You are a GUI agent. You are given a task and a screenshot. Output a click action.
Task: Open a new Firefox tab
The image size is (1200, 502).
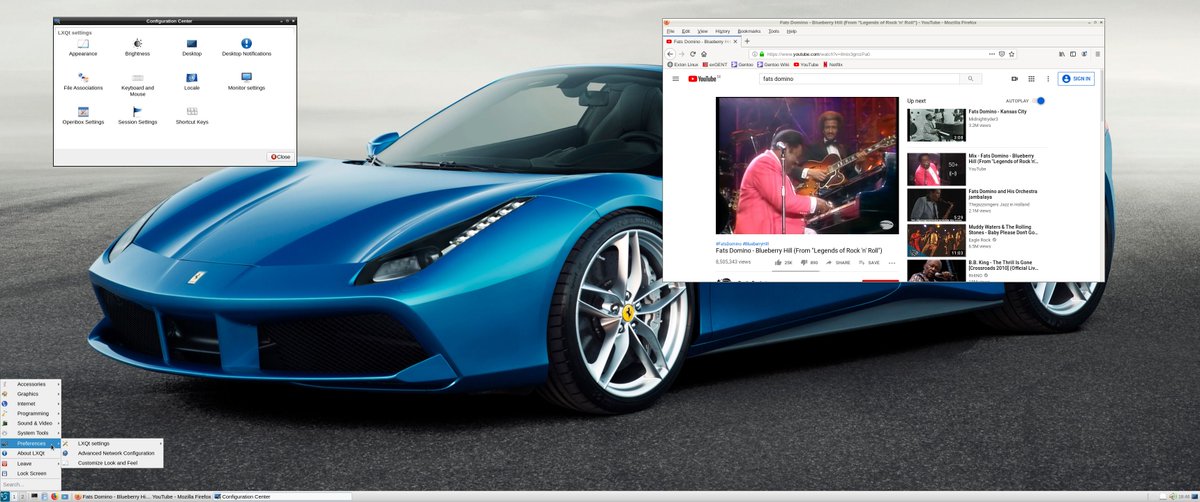pos(747,41)
